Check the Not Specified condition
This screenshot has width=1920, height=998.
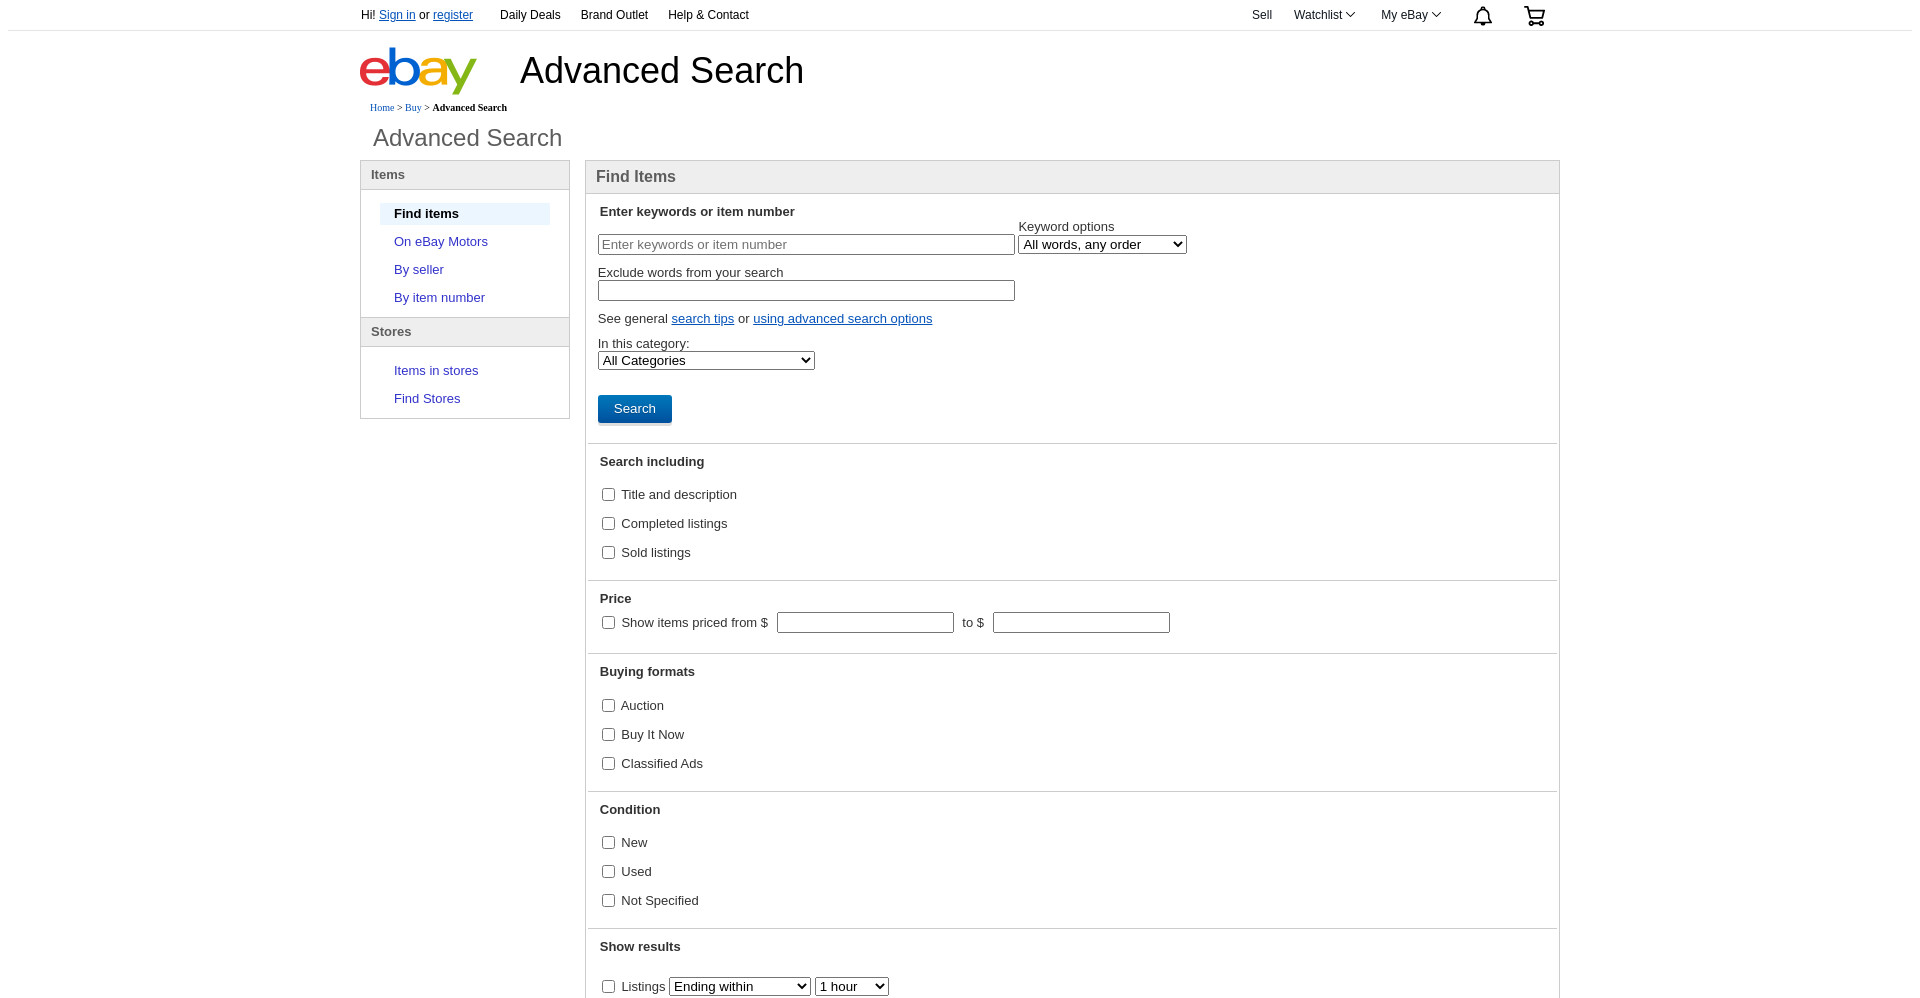[x=608, y=901]
